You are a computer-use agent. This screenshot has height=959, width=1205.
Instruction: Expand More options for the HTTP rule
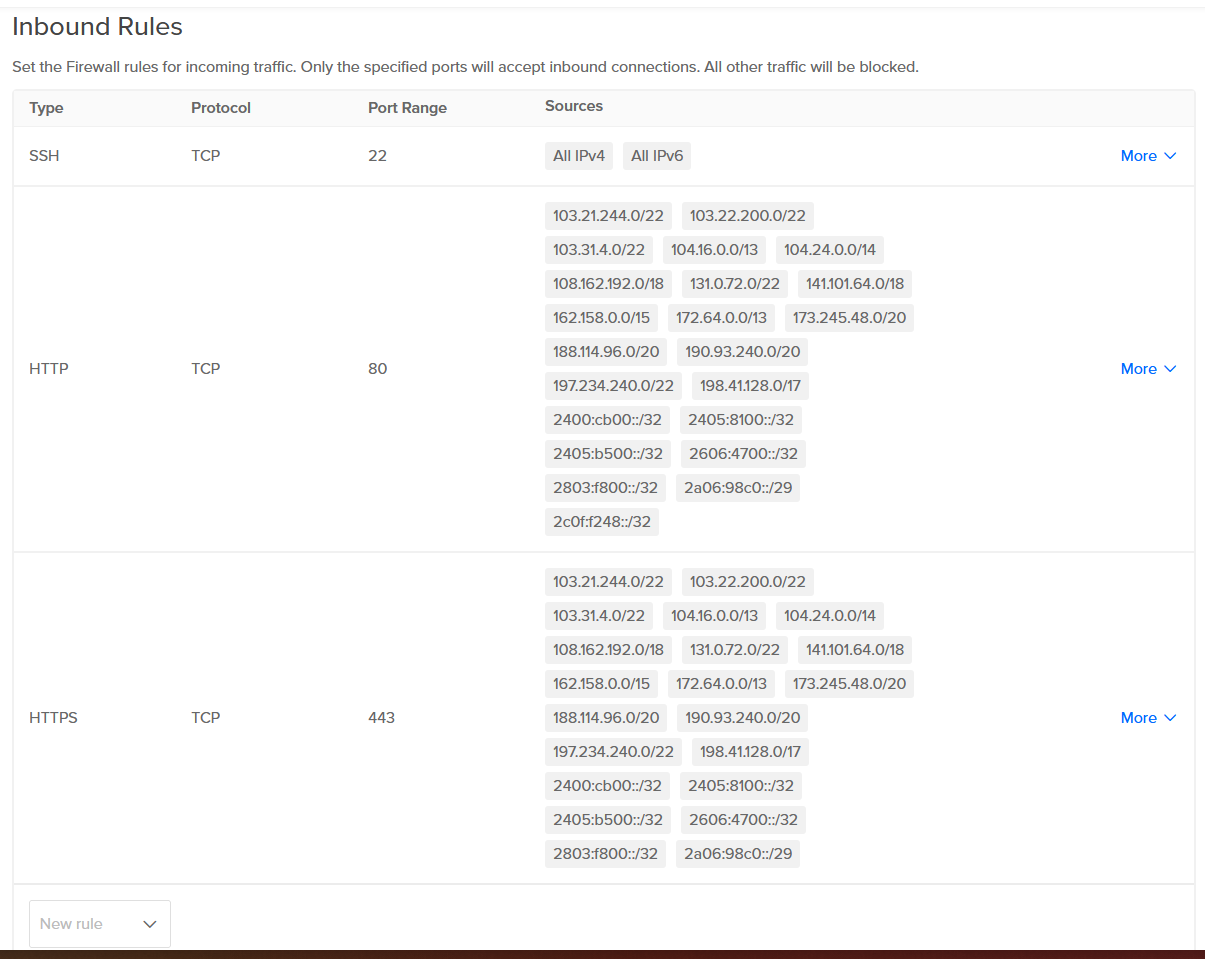click(x=1148, y=369)
